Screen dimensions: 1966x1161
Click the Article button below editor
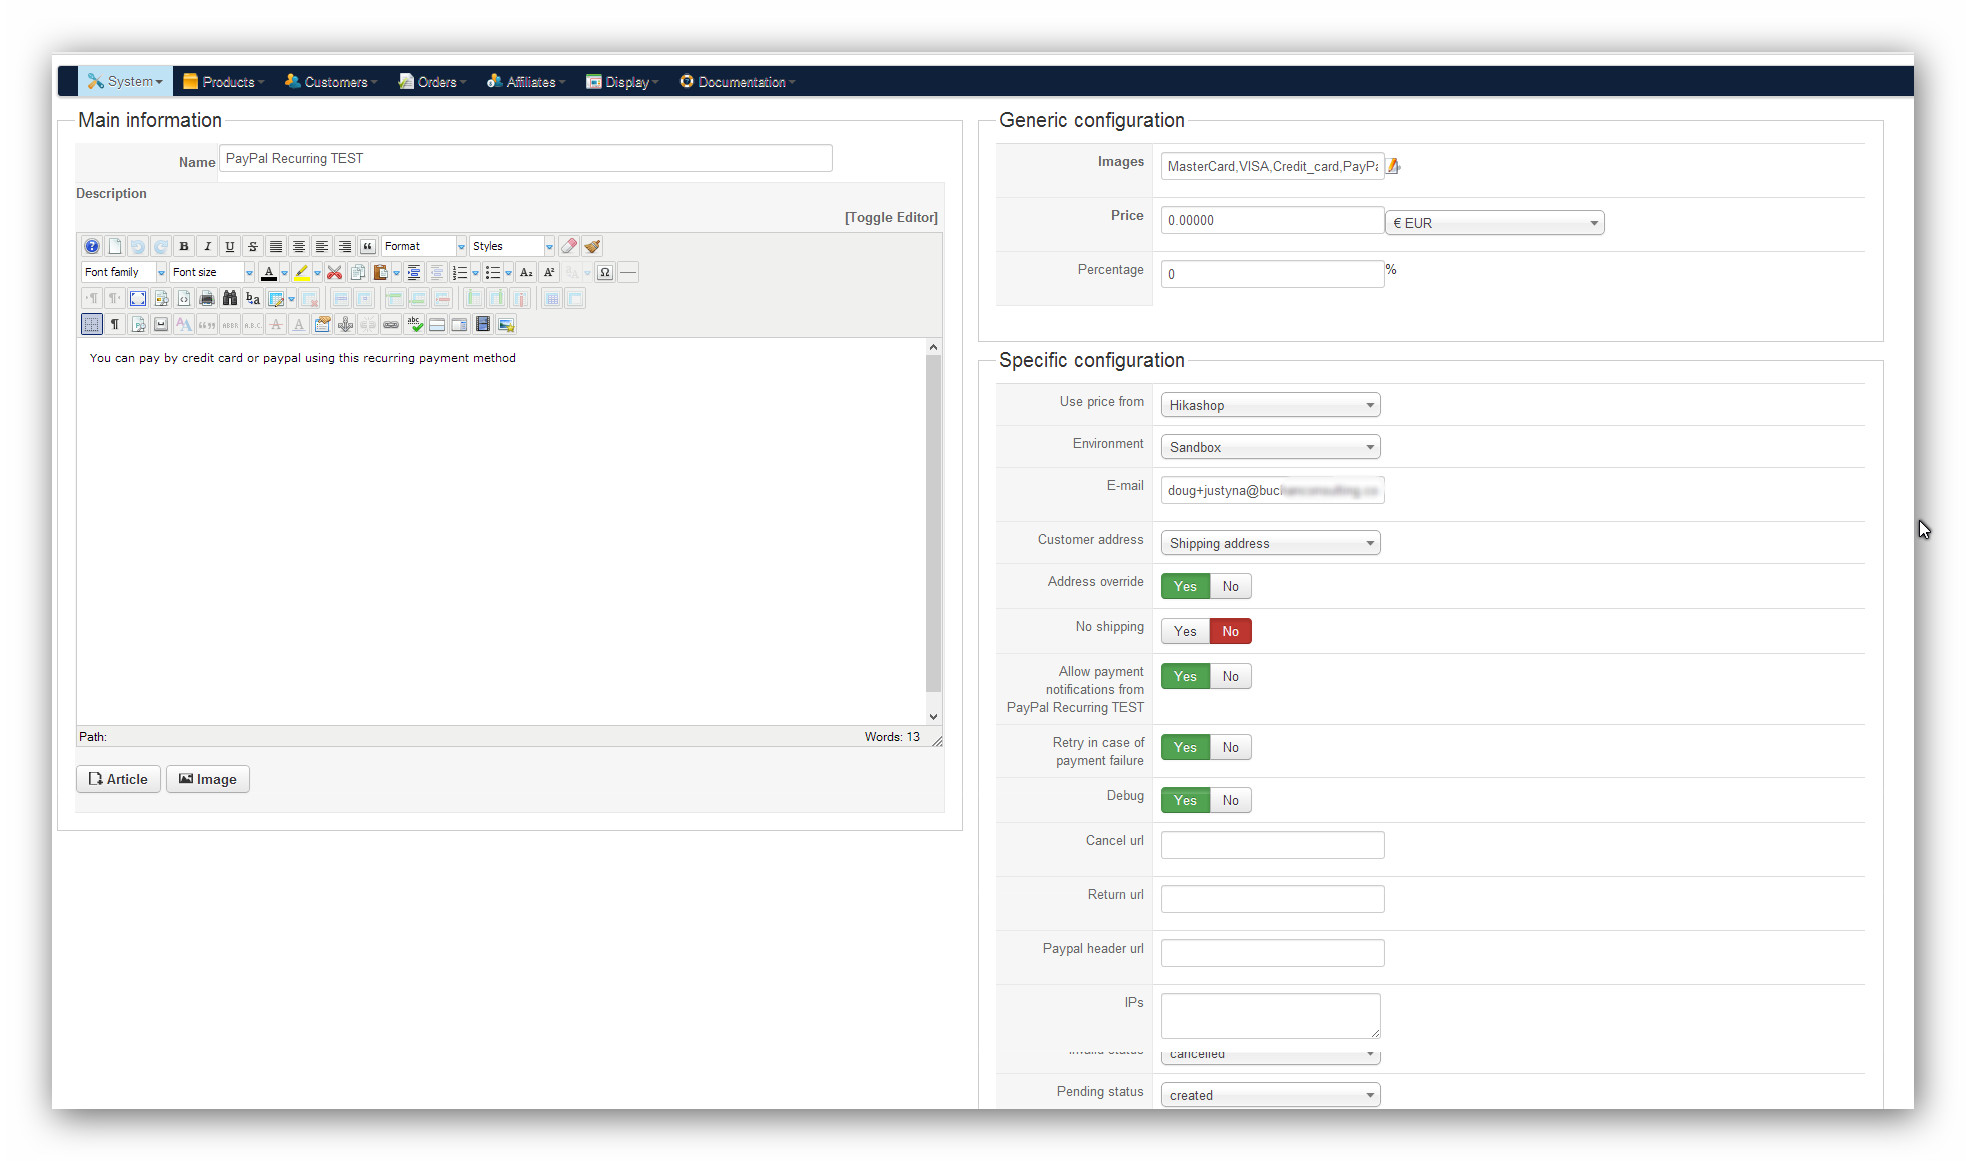(118, 779)
